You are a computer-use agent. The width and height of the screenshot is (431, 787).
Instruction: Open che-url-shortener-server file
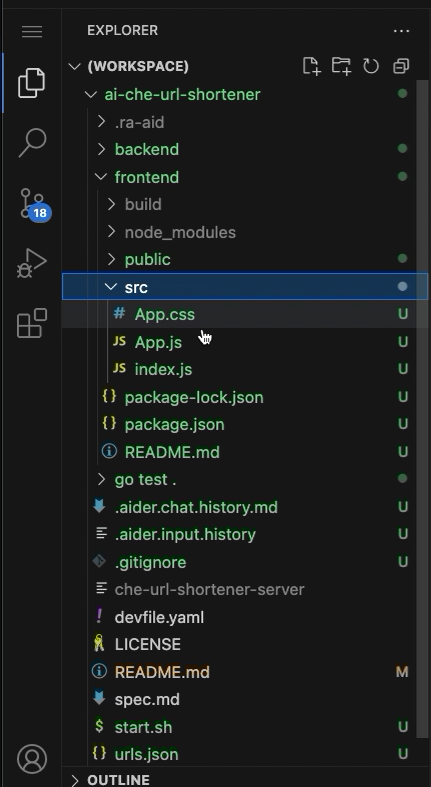(x=209, y=589)
